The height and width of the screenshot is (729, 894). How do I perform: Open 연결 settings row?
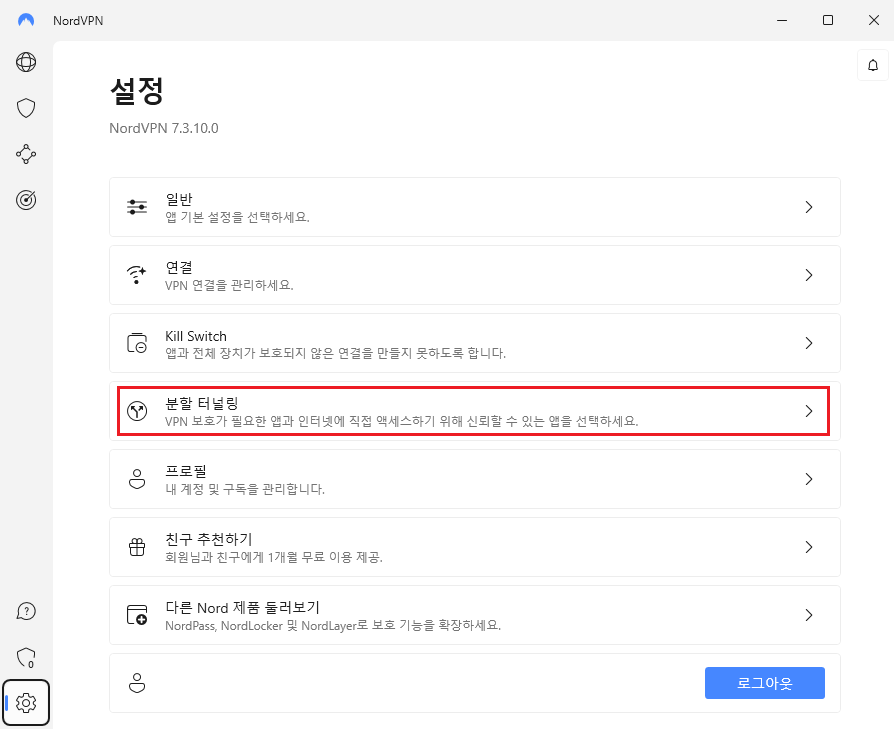pos(474,275)
